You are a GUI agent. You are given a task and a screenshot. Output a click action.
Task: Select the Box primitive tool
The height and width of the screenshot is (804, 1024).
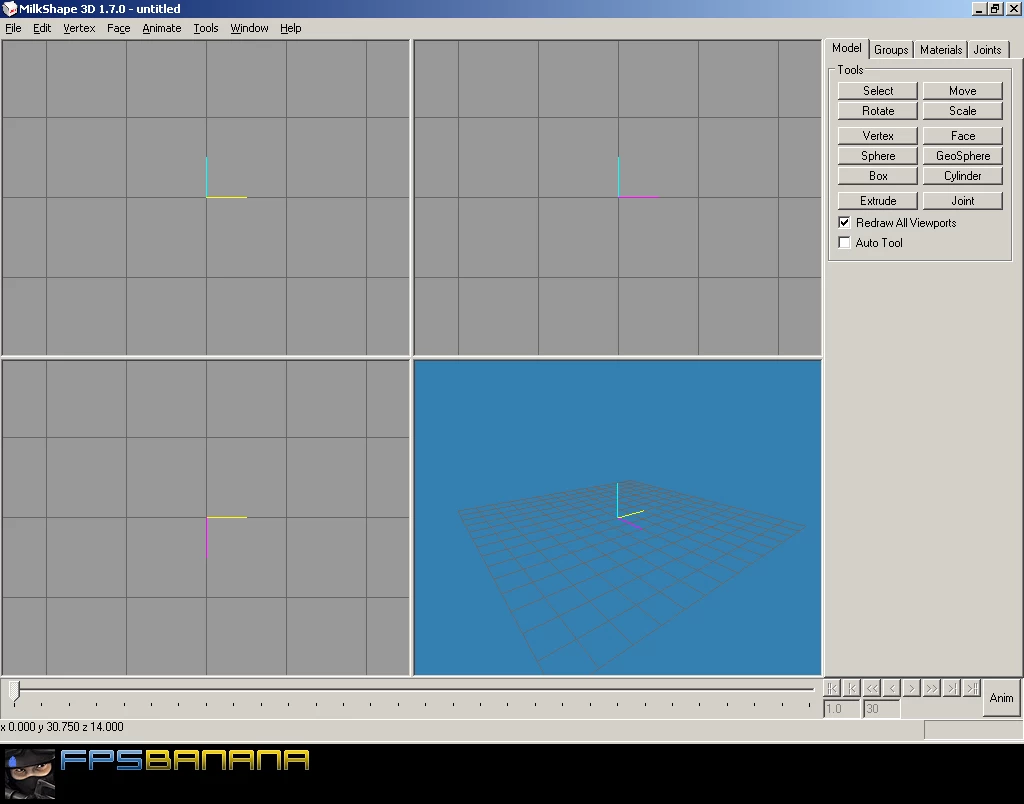(877, 175)
